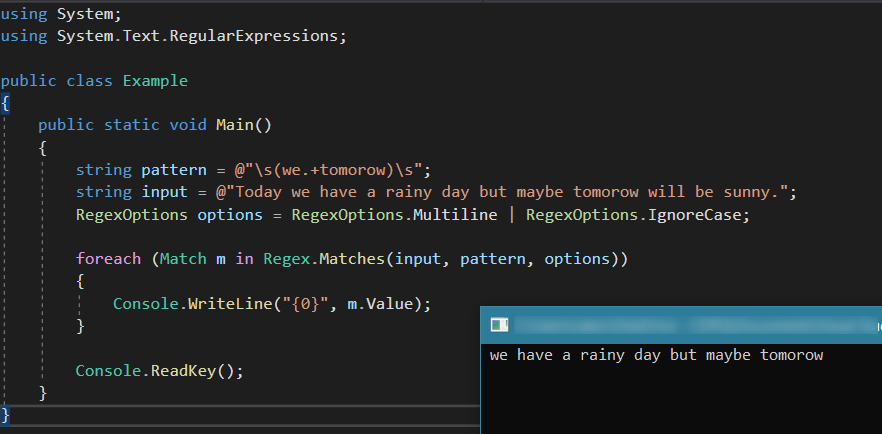Screen dimensions: 882x434
Task: Click the class keyword
Action: (90, 81)
